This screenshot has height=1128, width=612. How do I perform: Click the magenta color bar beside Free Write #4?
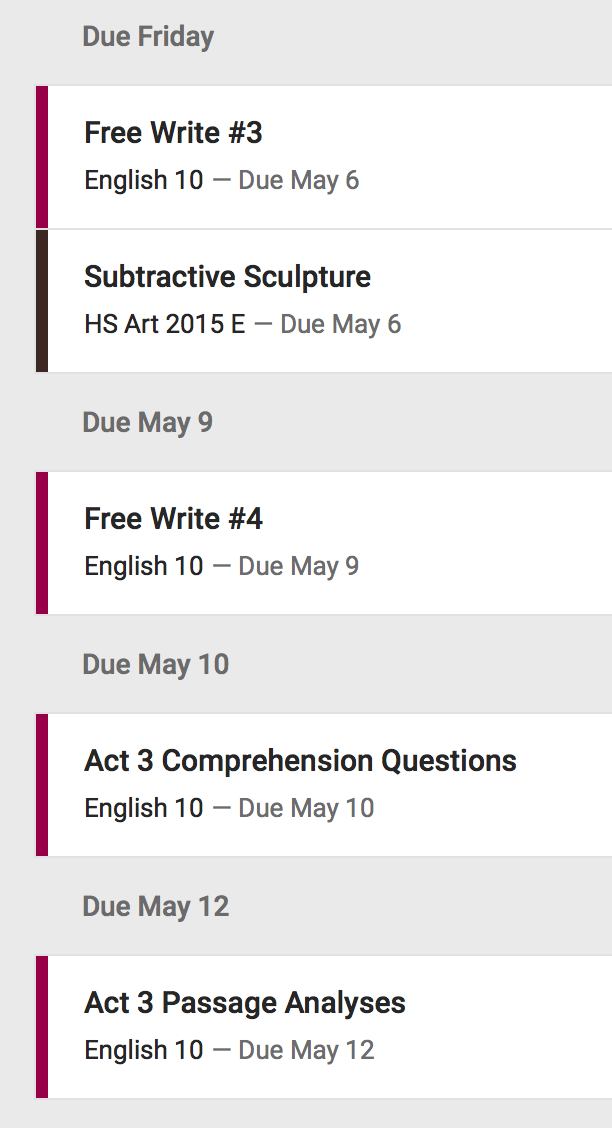click(42, 543)
